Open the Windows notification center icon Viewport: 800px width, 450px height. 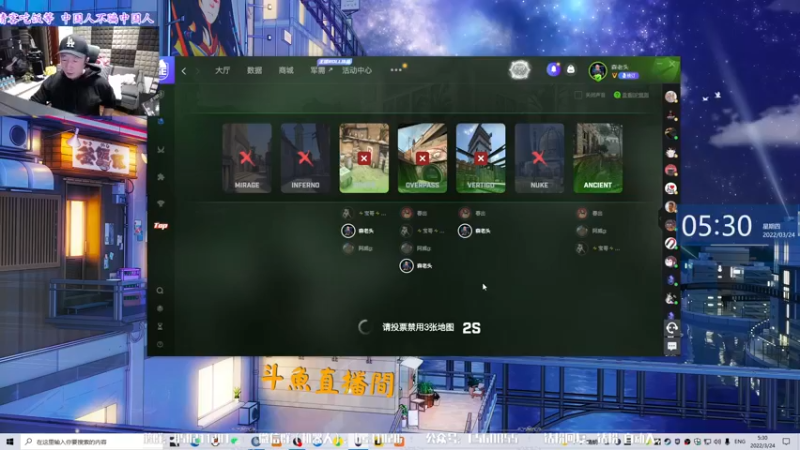coord(786,442)
